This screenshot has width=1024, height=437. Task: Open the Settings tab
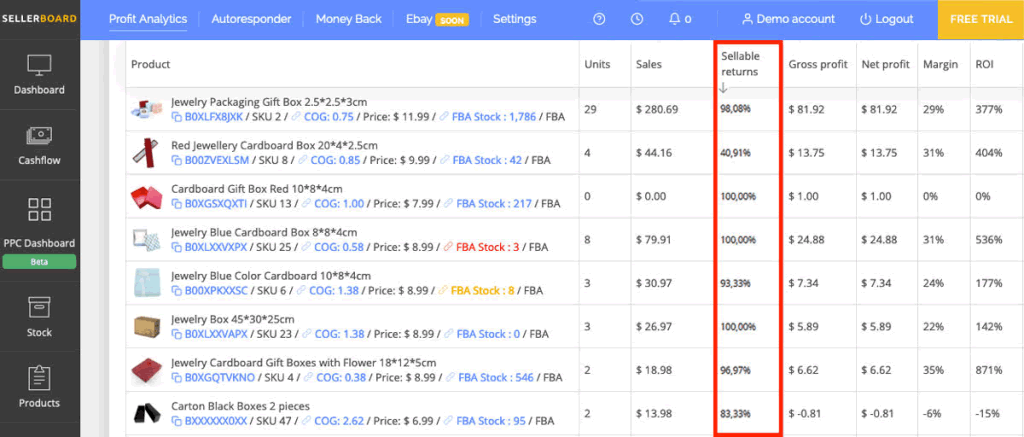pyautogui.click(x=515, y=19)
